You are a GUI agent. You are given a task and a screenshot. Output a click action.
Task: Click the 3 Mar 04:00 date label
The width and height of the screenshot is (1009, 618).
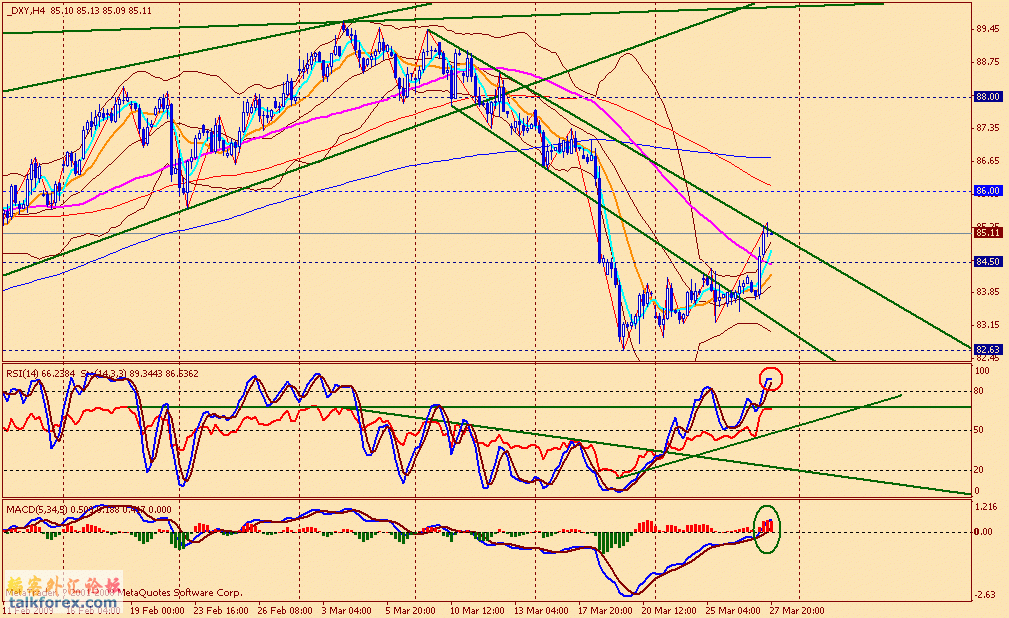coord(347,610)
